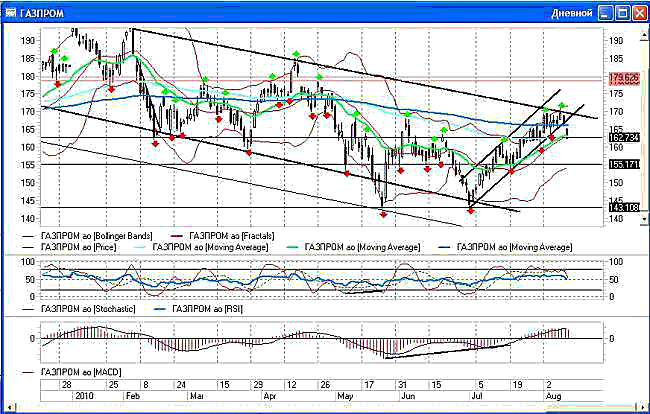
Task: Click date label 24 on time axis
Action: (181, 385)
